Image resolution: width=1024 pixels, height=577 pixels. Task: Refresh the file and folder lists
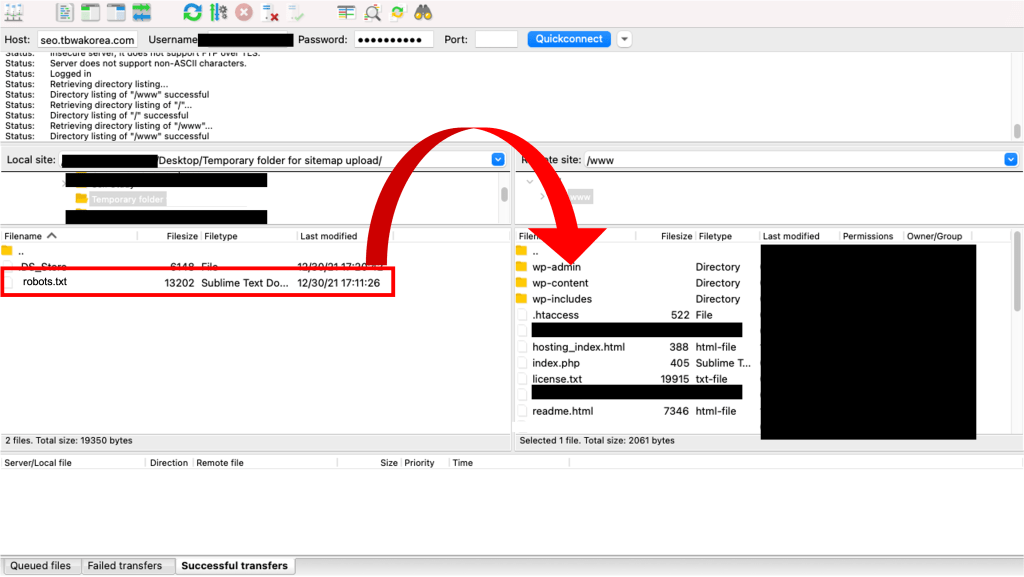193,12
